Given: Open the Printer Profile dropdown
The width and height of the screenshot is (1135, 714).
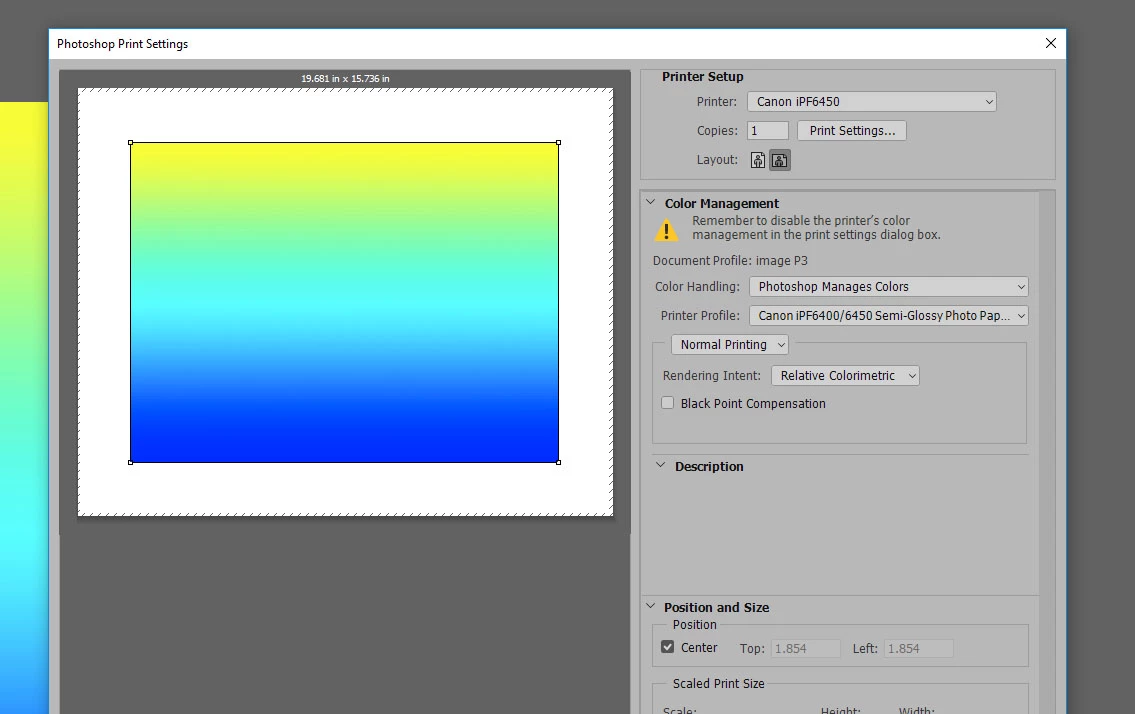Looking at the screenshot, I should point(888,316).
